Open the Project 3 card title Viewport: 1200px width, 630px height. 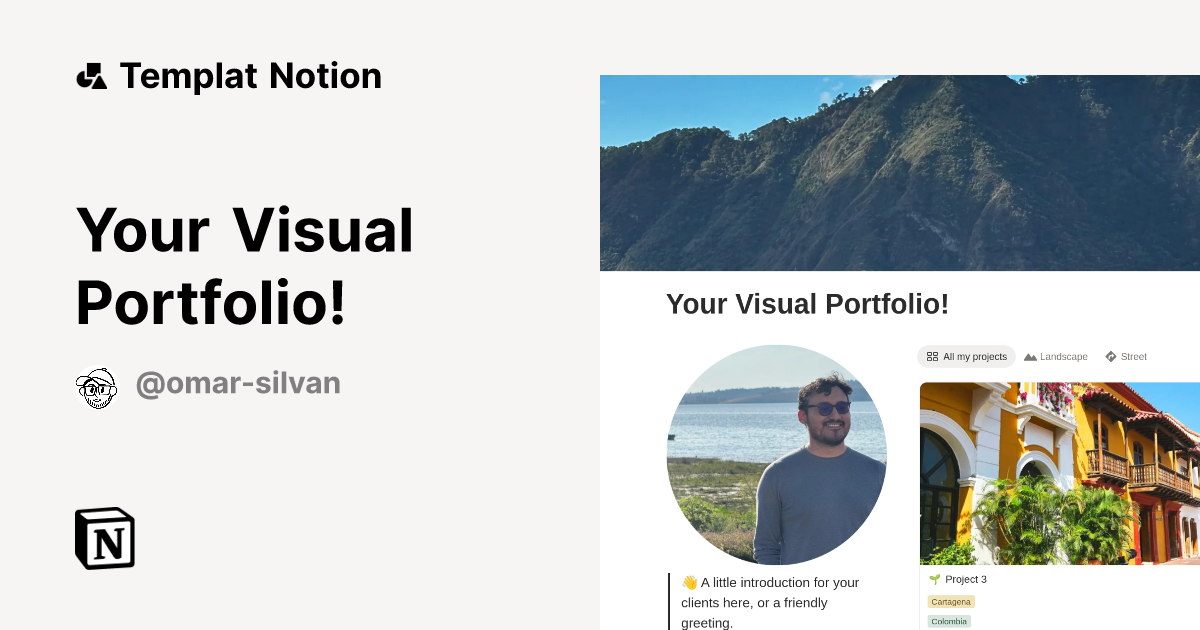(x=966, y=580)
